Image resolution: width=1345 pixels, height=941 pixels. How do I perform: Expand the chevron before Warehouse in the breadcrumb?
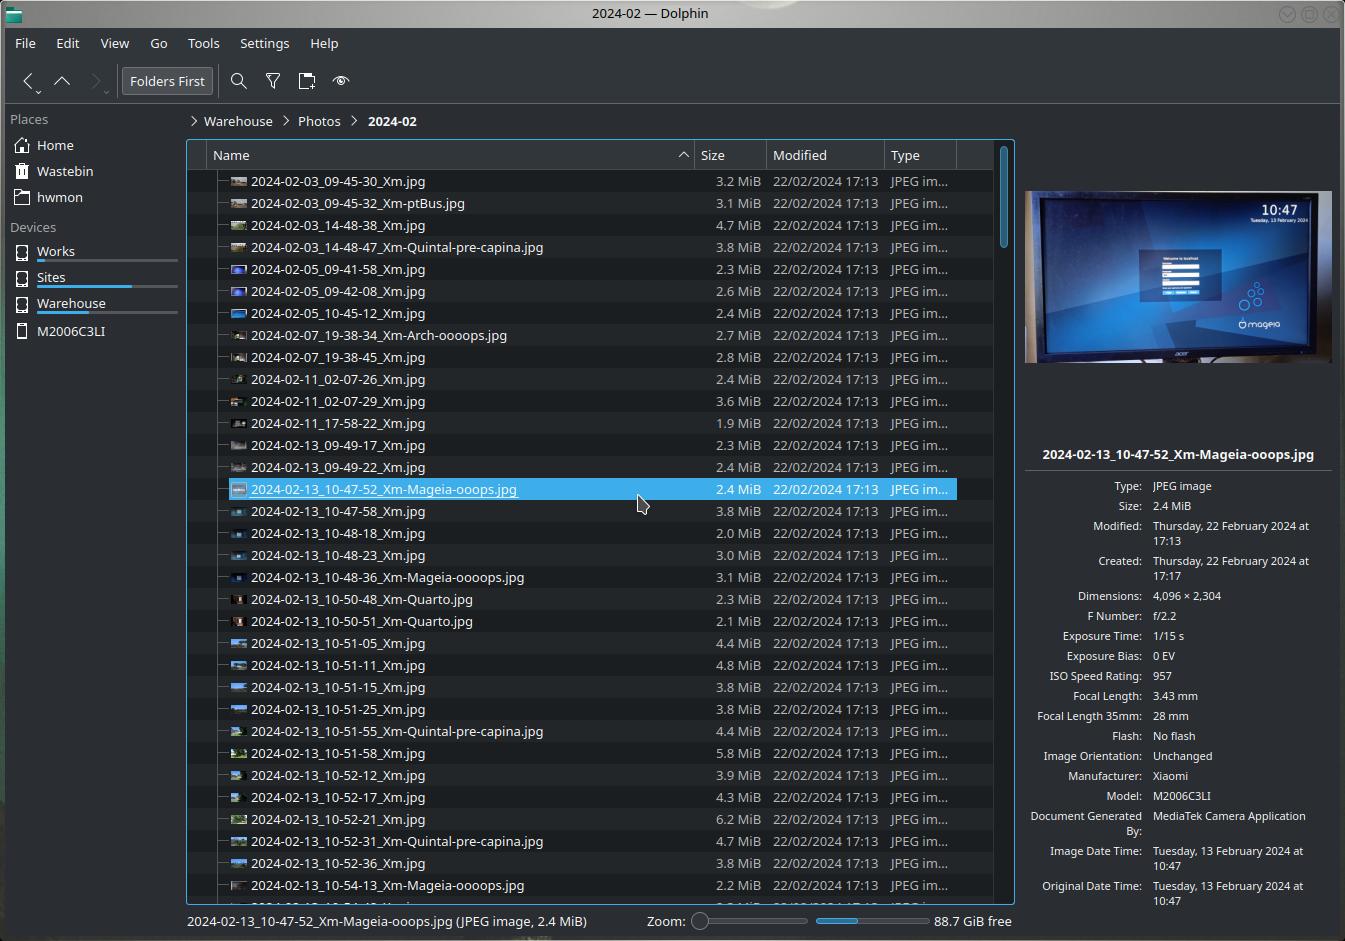[x=193, y=121]
